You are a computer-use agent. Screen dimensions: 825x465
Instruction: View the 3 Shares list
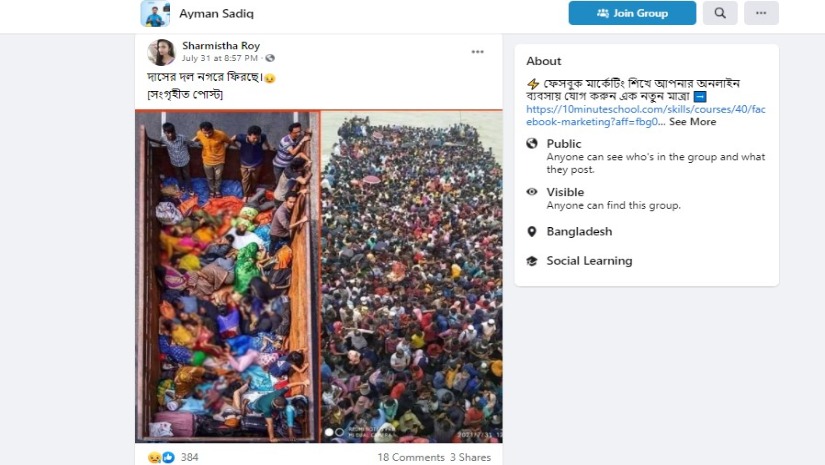(470, 457)
